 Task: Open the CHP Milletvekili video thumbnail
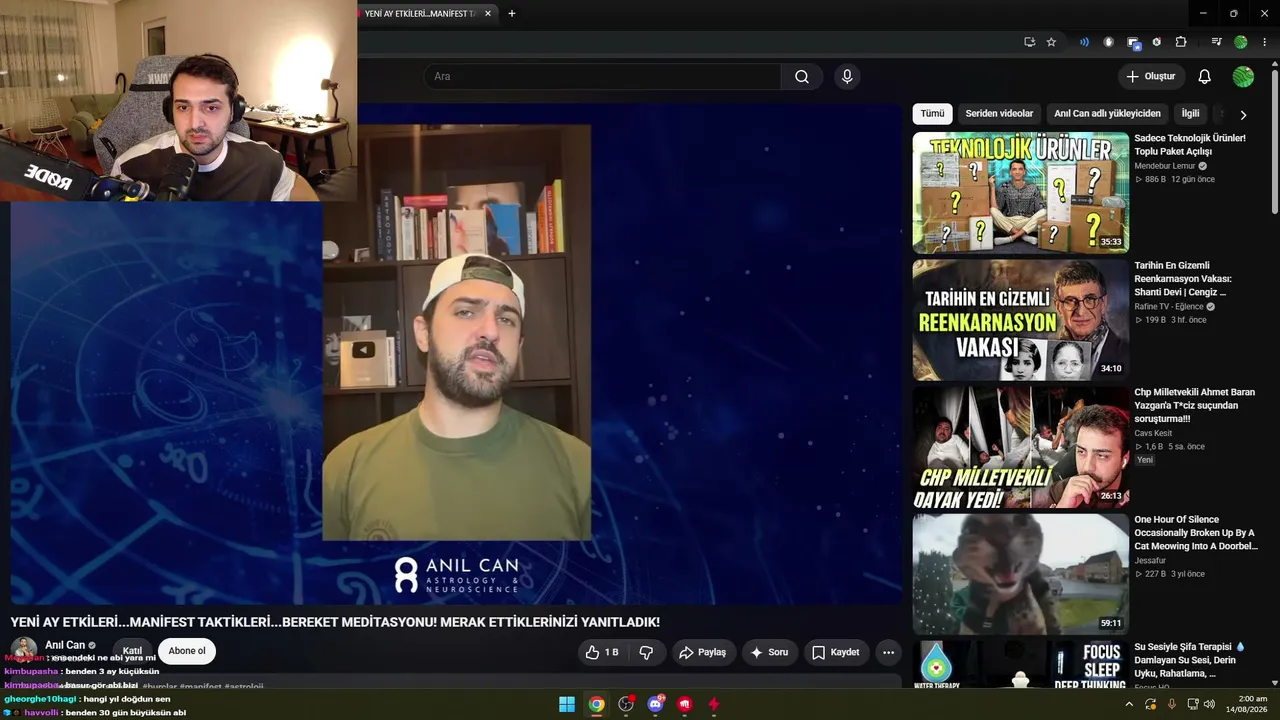pos(1020,447)
